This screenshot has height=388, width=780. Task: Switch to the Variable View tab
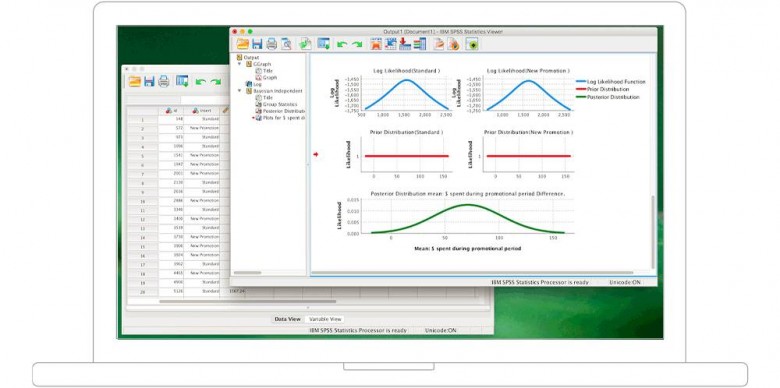pos(325,319)
